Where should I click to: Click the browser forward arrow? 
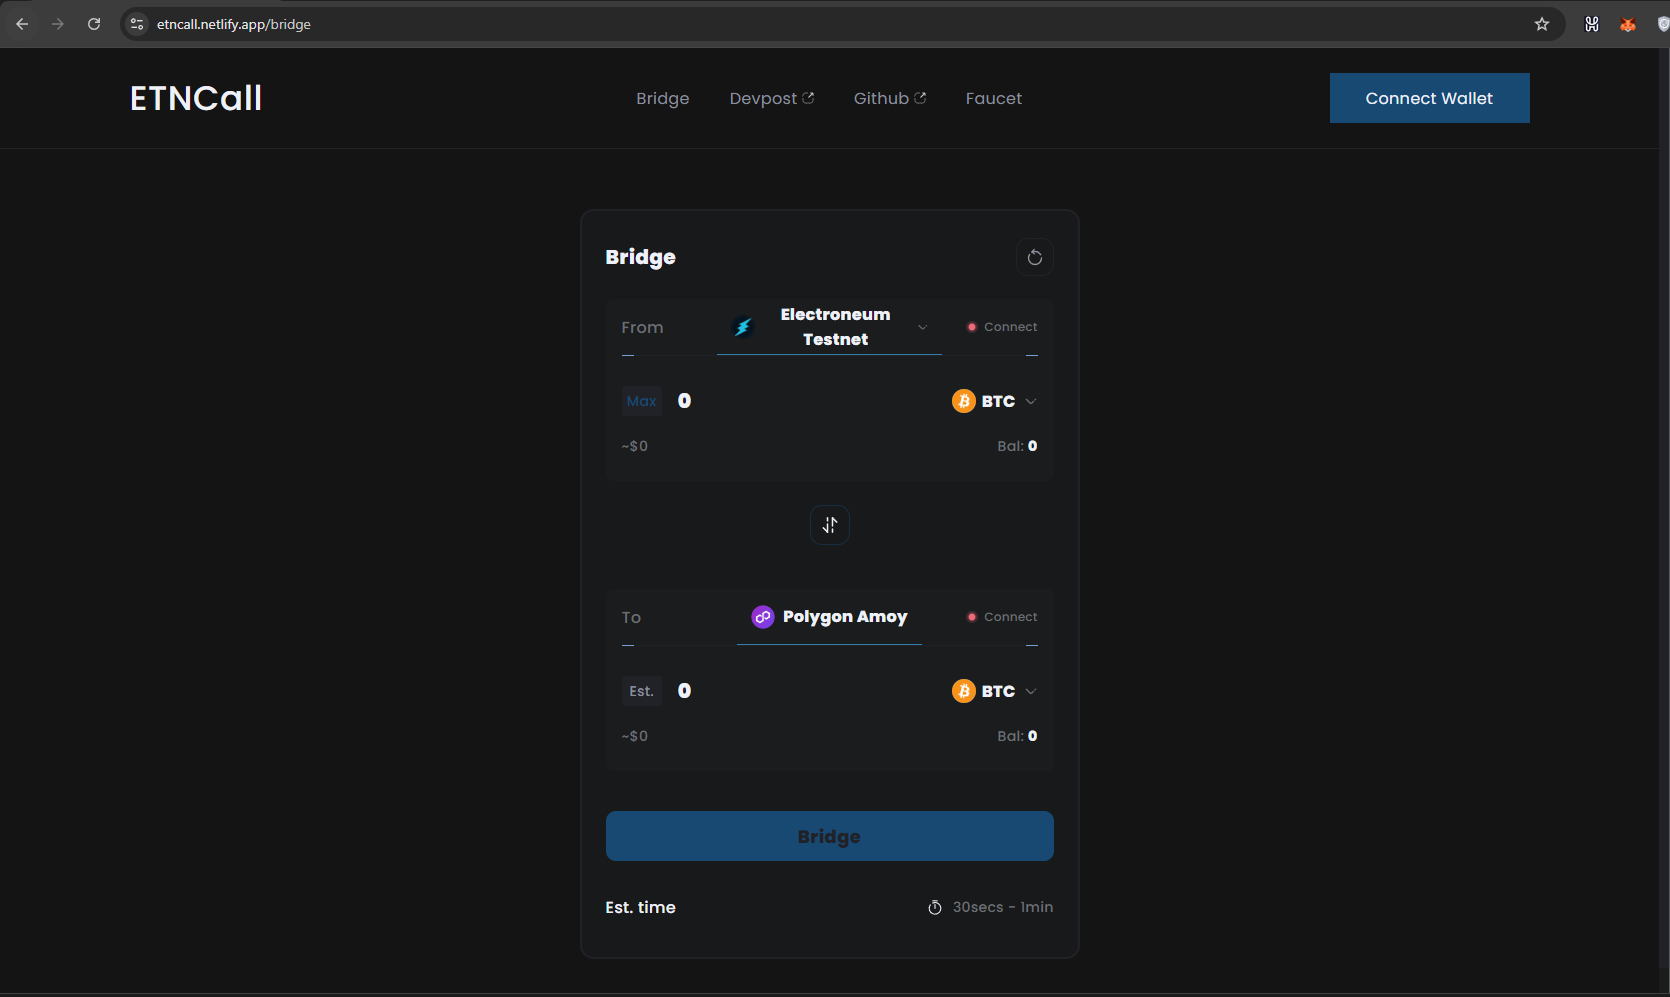58,24
